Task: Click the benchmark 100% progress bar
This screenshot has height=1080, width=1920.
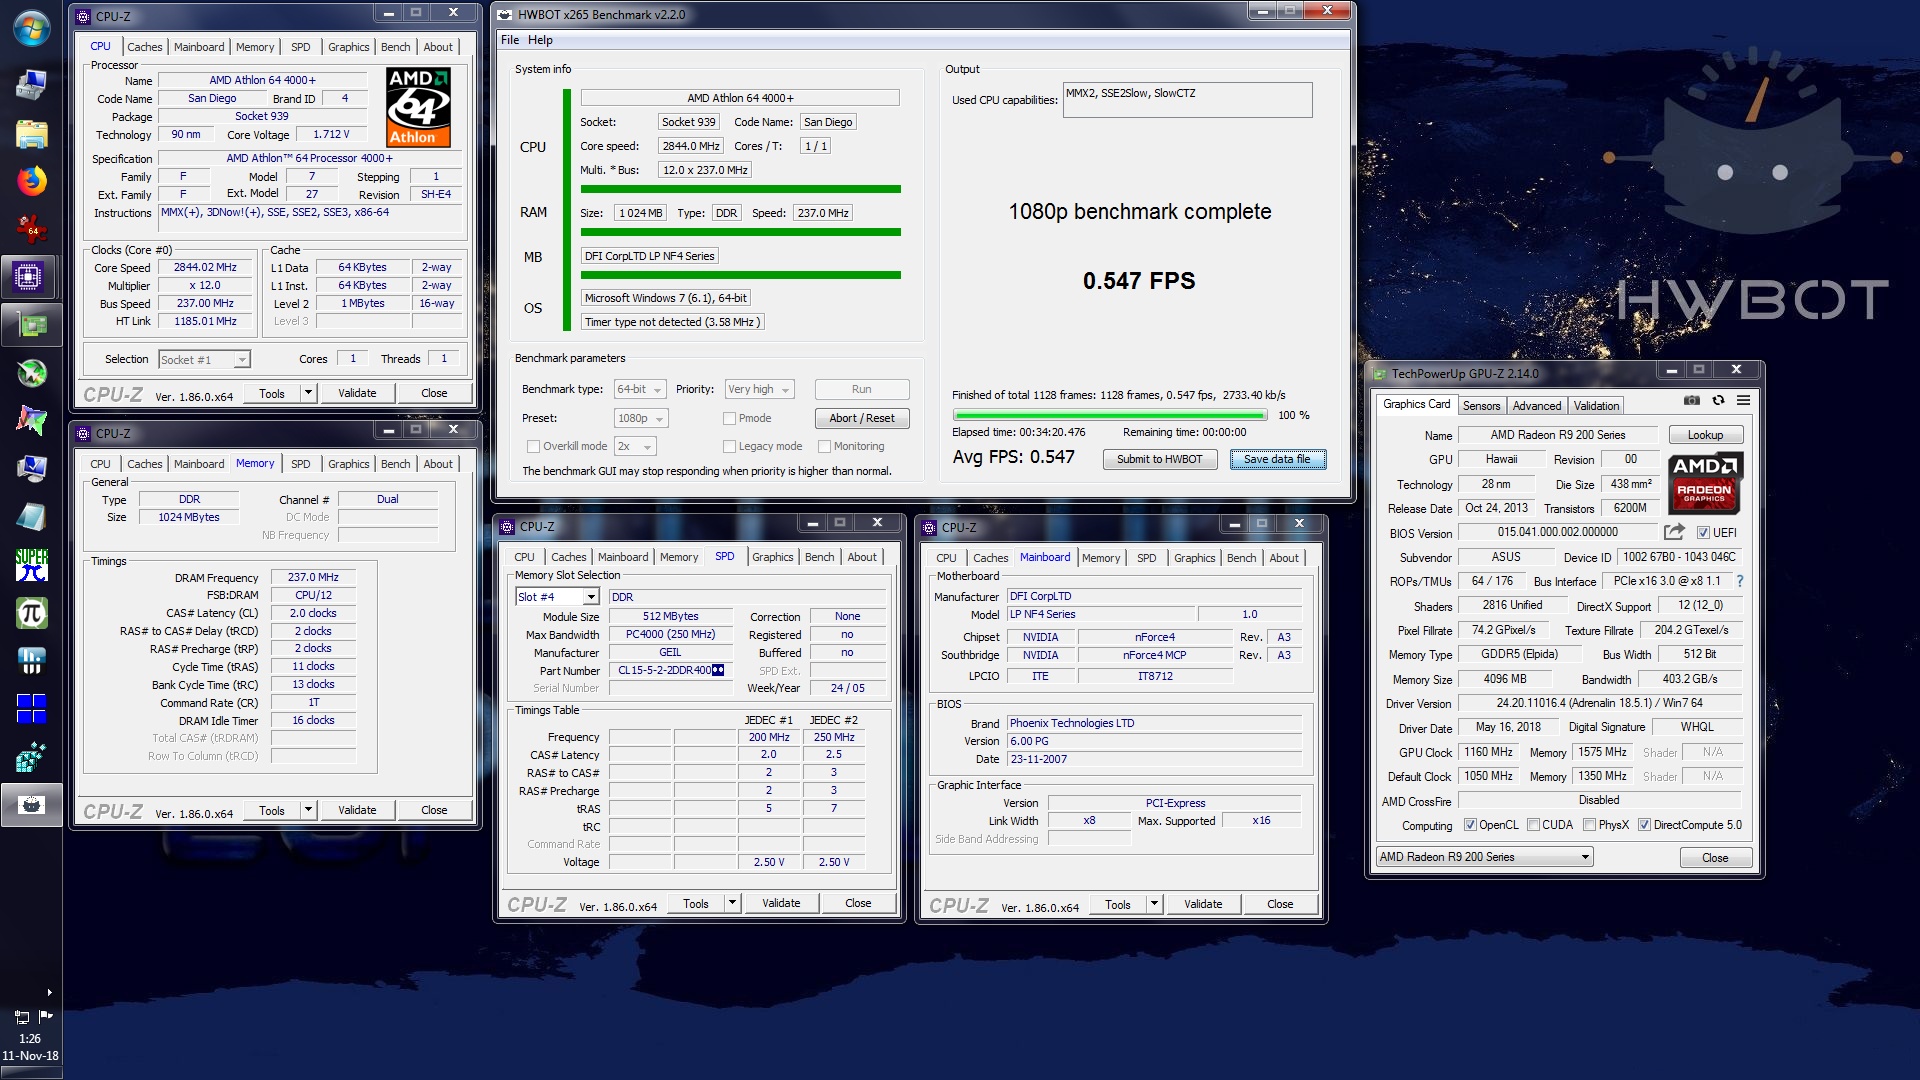Action: point(1110,415)
